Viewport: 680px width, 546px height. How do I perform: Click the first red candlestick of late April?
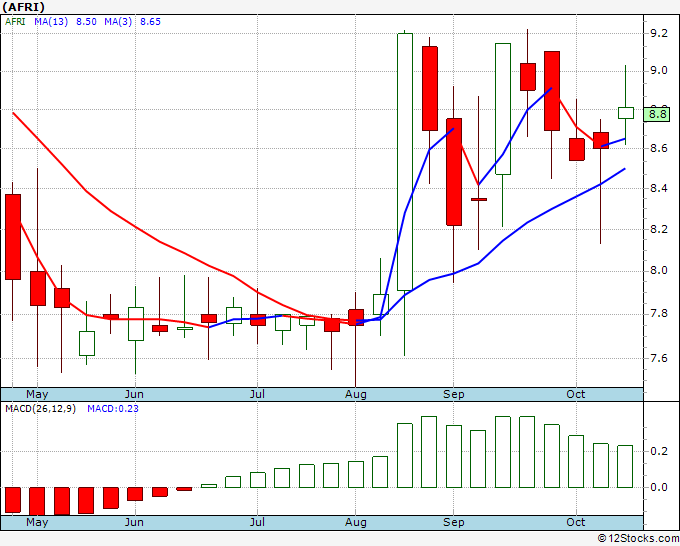tap(13, 237)
